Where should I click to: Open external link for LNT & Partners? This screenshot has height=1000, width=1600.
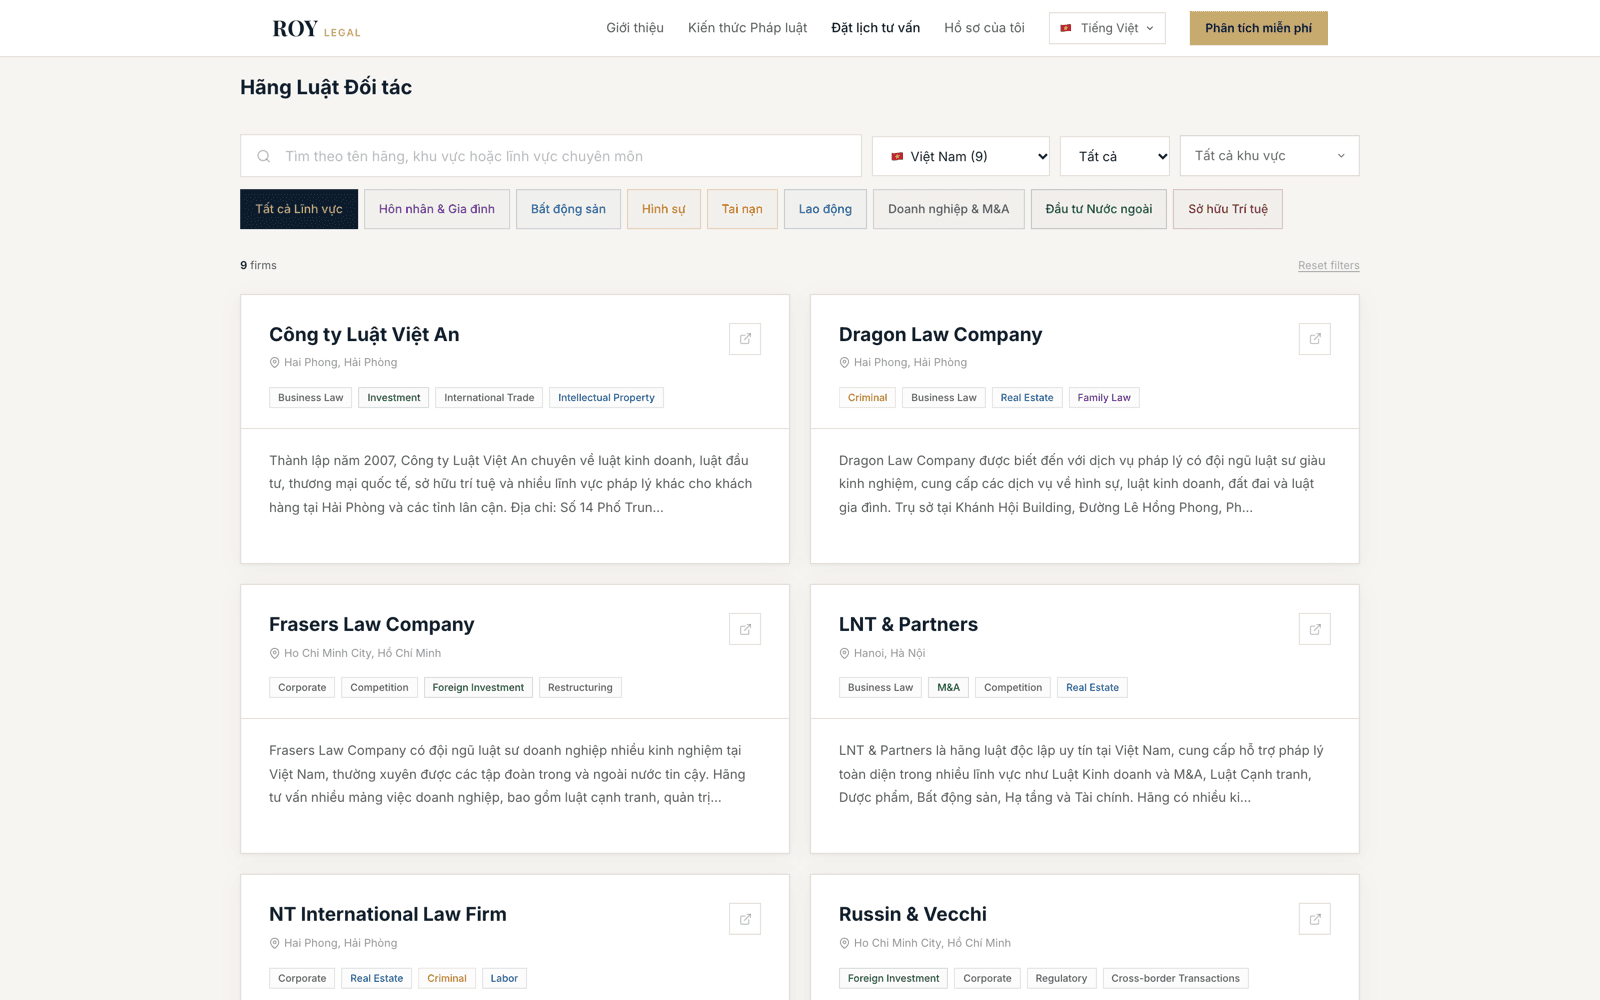1315,629
